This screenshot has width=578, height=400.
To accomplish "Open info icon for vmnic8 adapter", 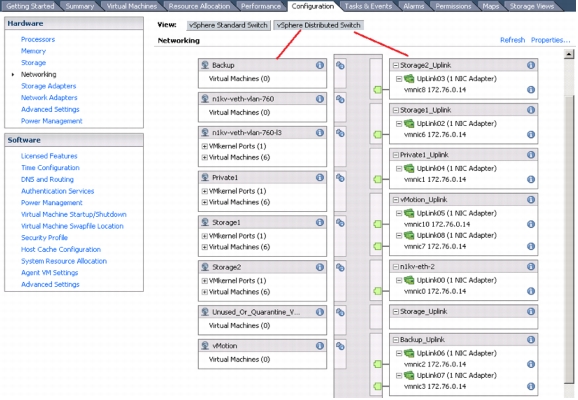I will click(531, 90).
